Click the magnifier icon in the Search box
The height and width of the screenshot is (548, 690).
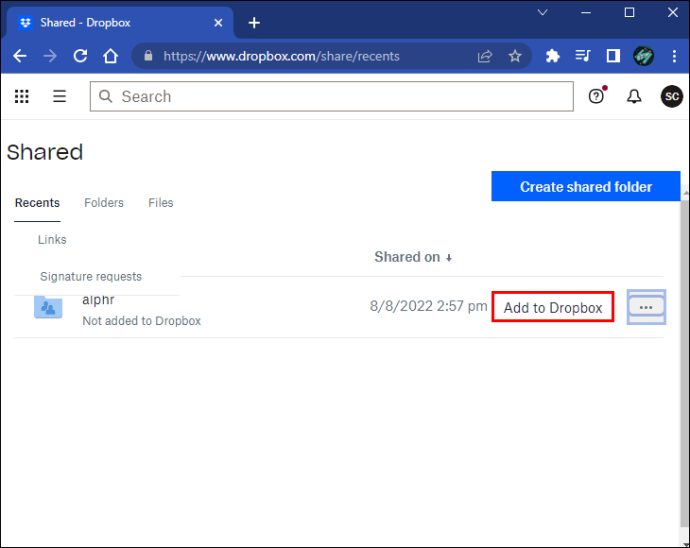click(x=105, y=96)
